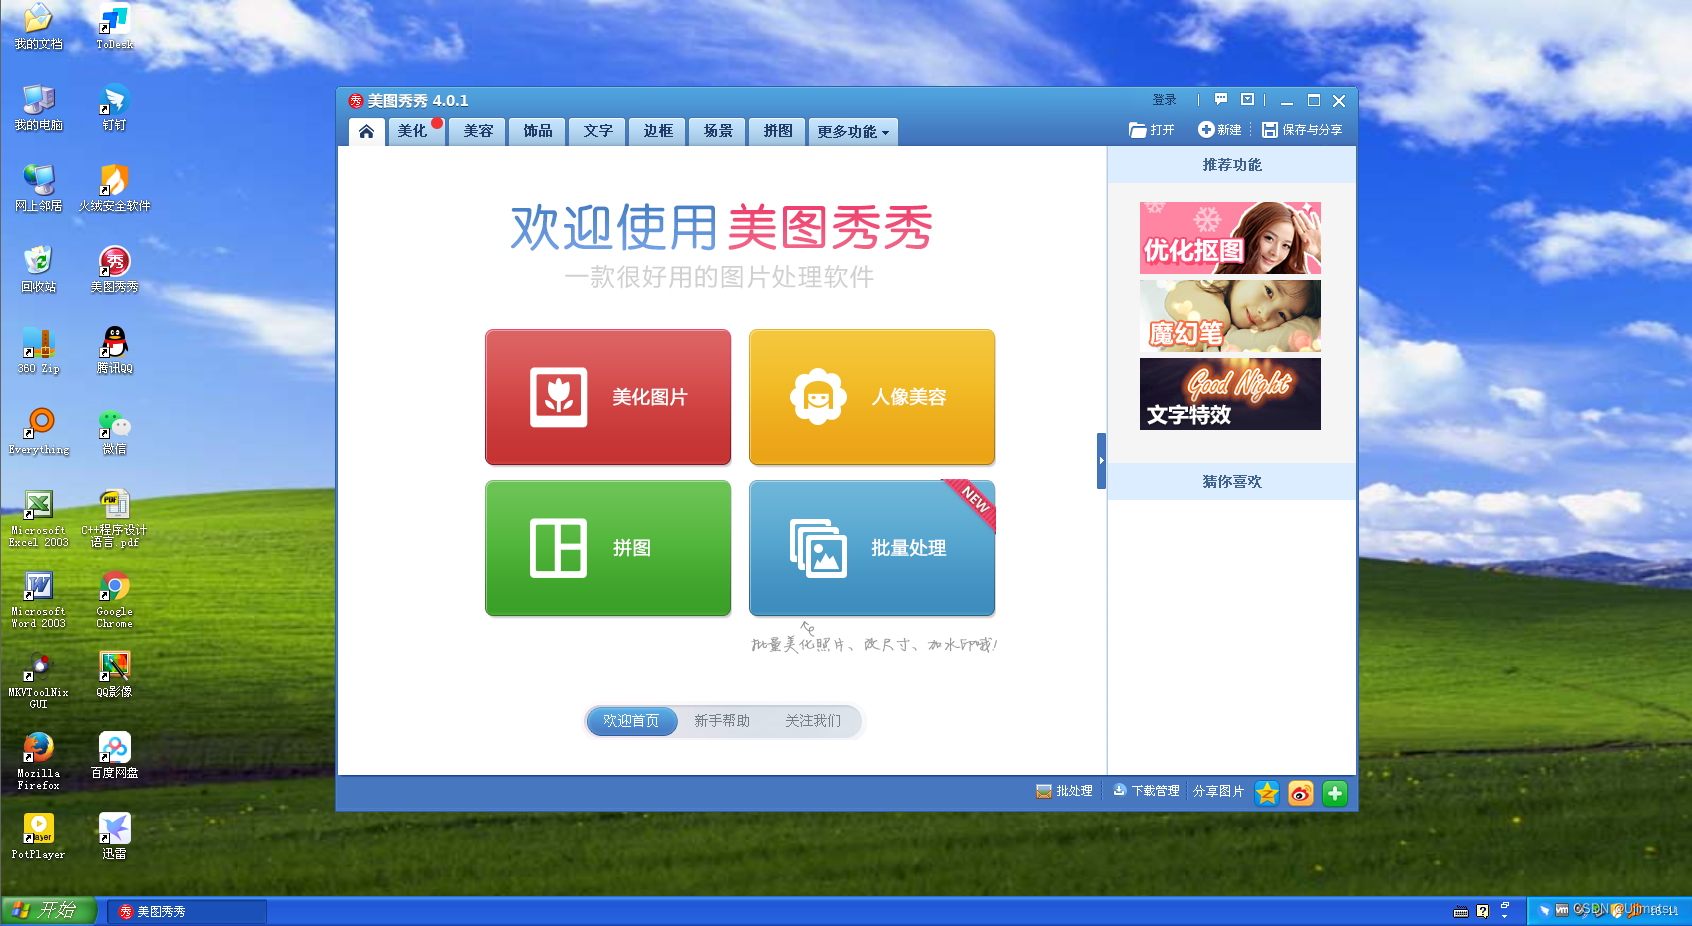Image resolution: width=1692 pixels, height=926 pixels.
Task: Select the PotPlayer desktop icon
Action: [38, 836]
